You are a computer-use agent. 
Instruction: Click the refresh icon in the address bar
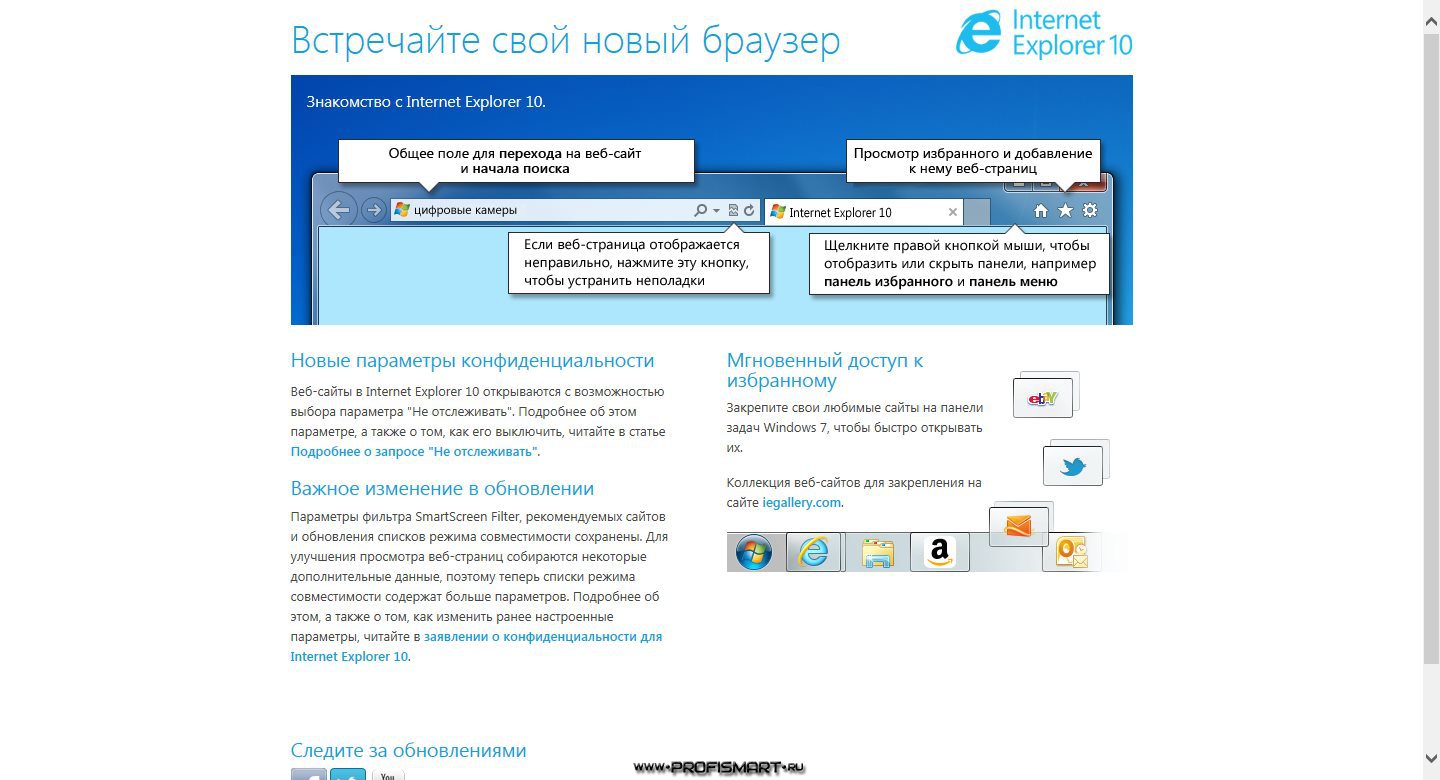(x=749, y=210)
